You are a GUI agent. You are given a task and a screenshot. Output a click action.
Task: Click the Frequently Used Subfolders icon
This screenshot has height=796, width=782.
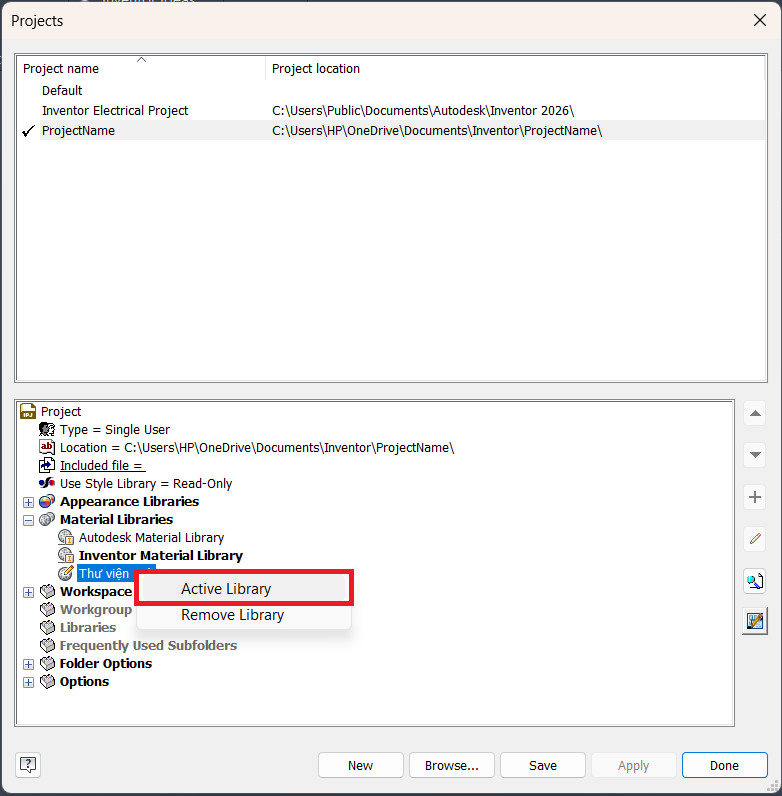[47, 645]
